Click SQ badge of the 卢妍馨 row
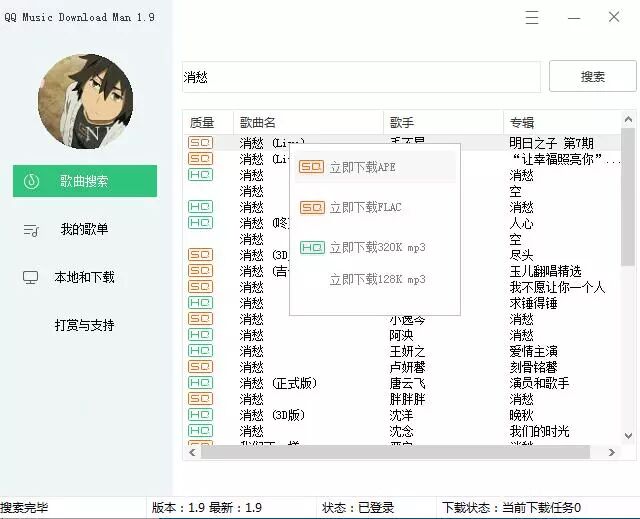 (200, 367)
